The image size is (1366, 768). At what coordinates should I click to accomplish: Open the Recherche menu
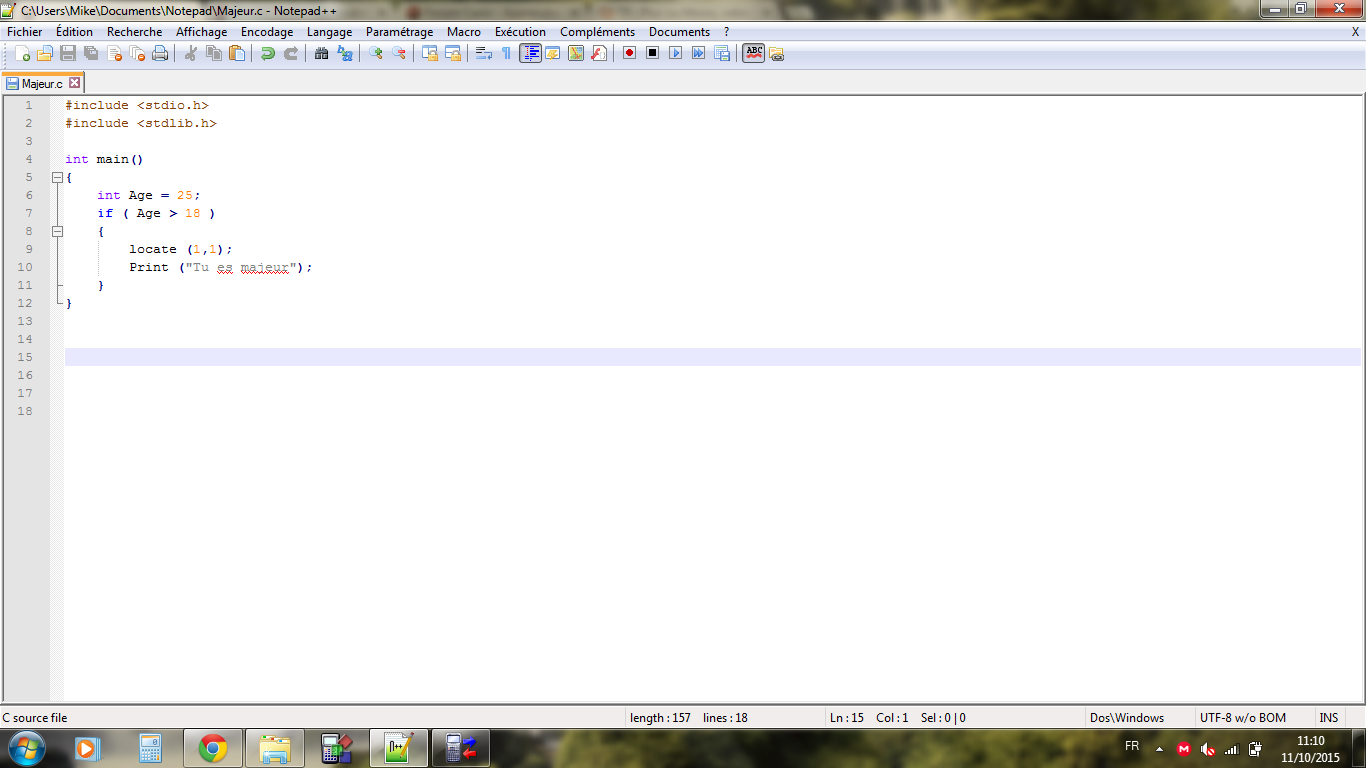point(135,32)
